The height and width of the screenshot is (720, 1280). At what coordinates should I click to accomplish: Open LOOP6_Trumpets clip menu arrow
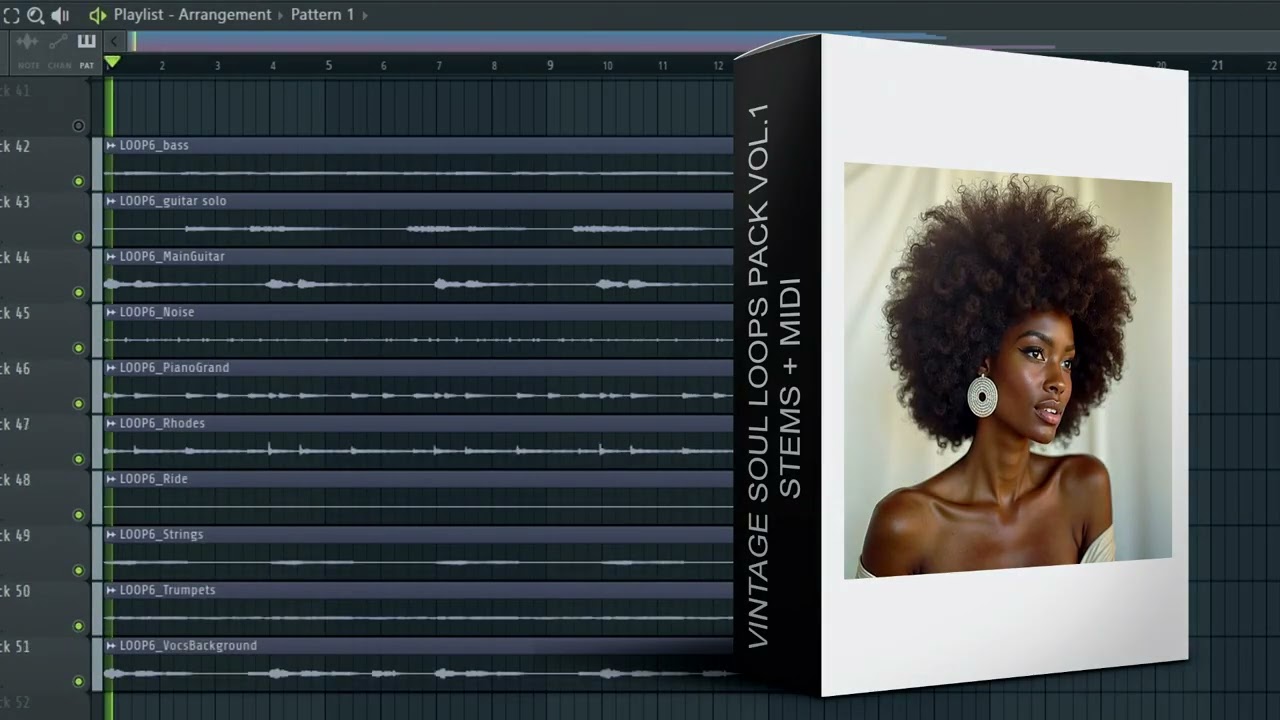click(111, 590)
